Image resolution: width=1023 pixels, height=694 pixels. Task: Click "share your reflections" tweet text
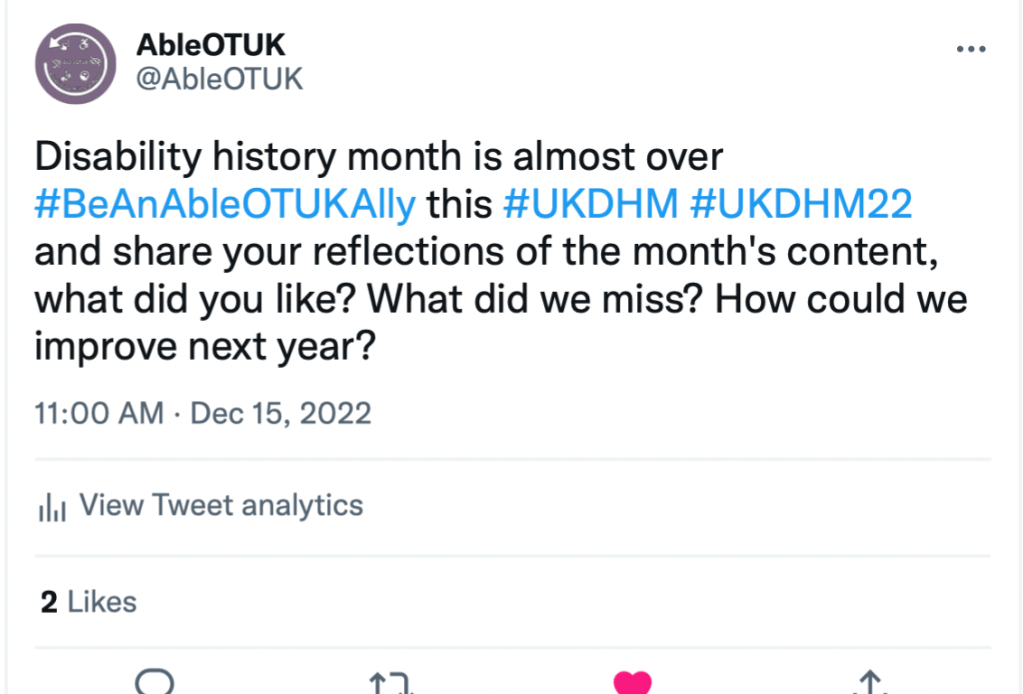[278, 251]
